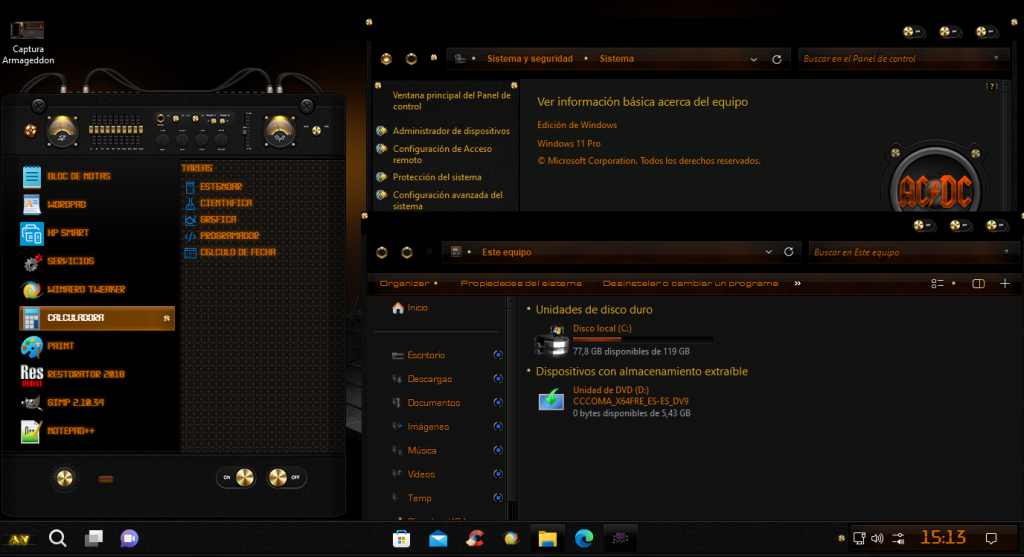
Task: Click the volume icon in system tray
Action: point(877,539)
